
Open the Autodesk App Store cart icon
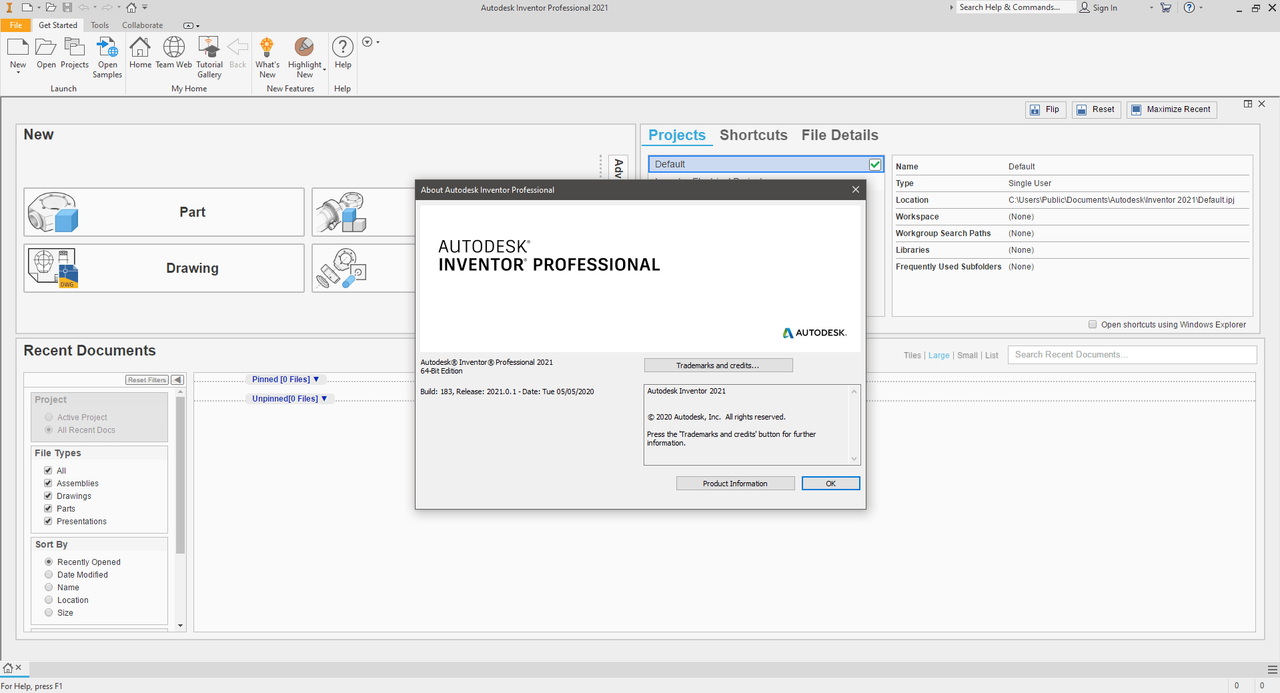(1165, 7)
